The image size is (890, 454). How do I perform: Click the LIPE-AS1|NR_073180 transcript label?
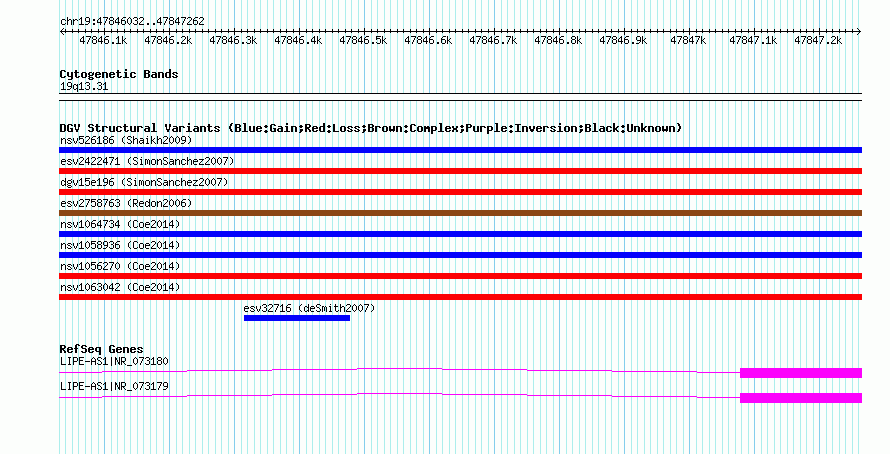tap(114, 361)
